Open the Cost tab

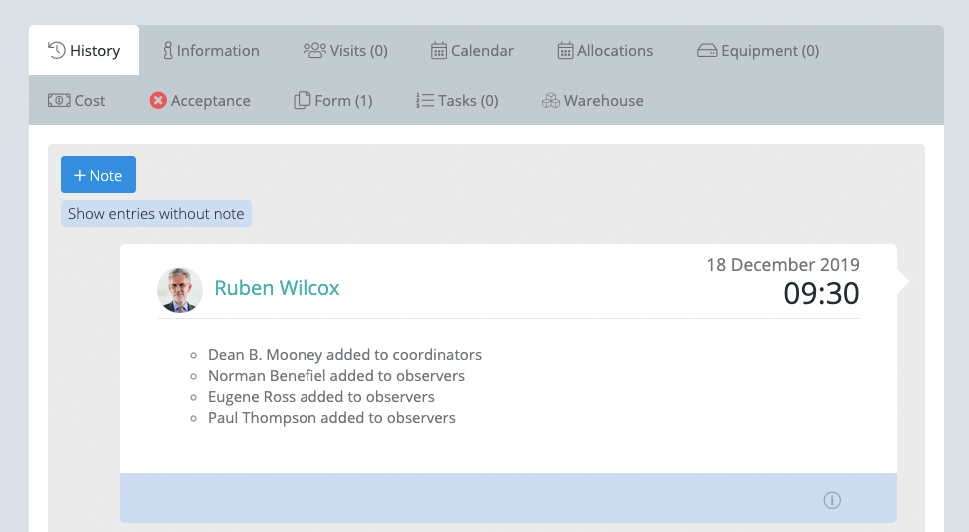77,101
